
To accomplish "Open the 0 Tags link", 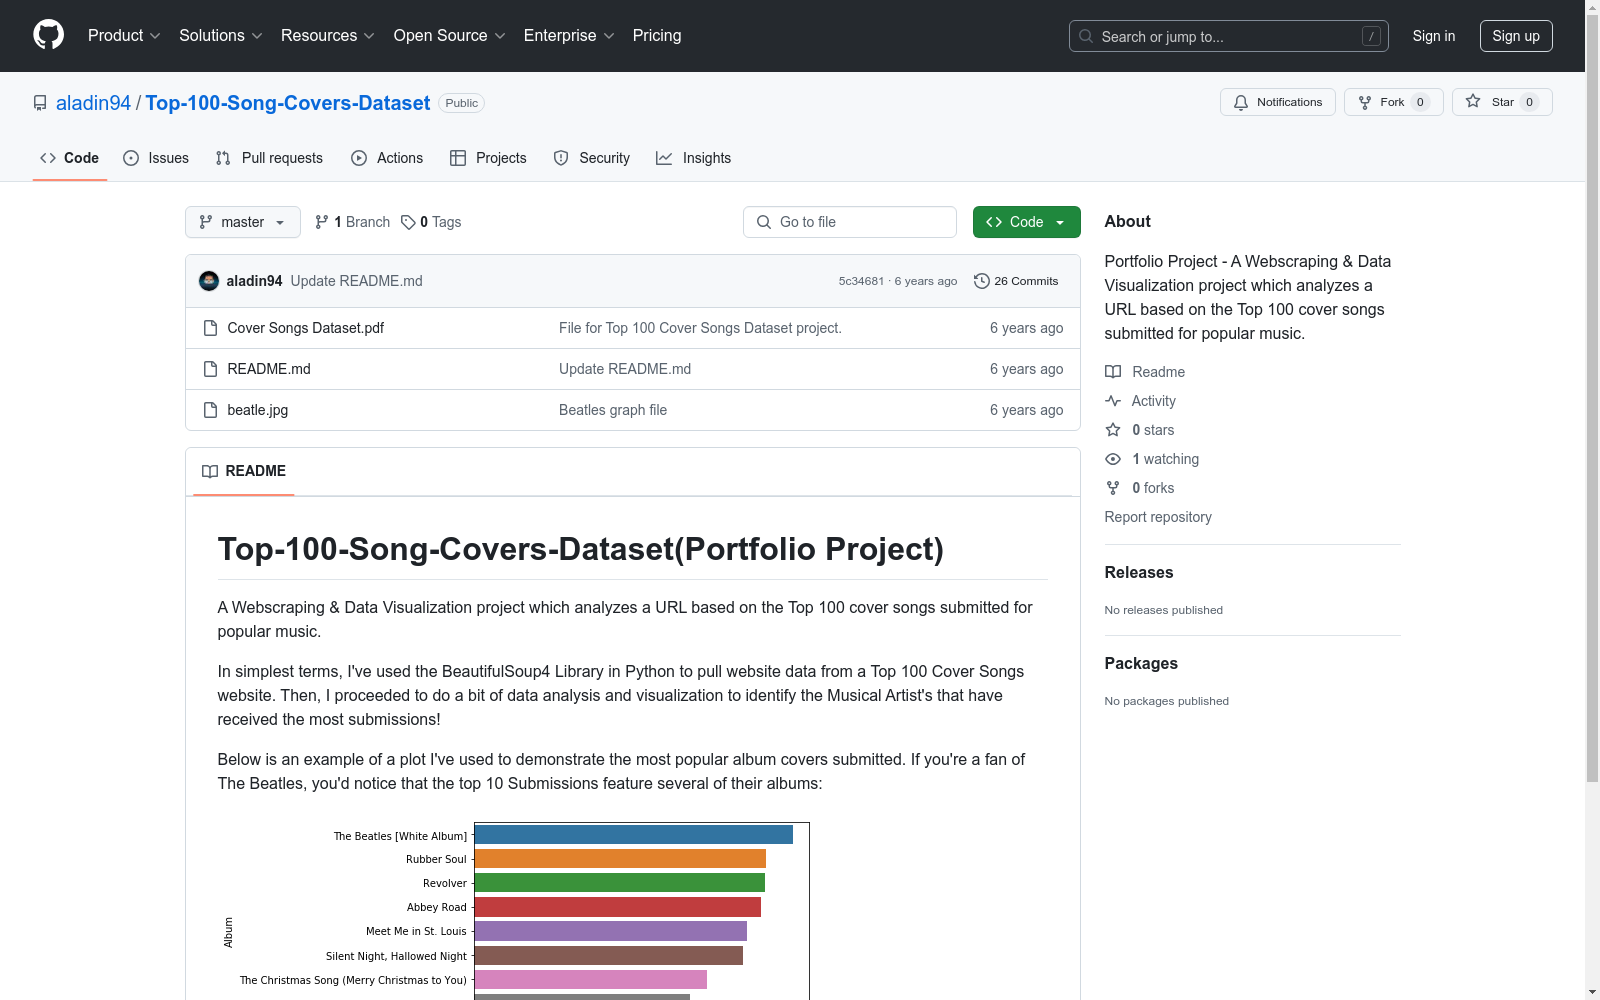I will click(x=431, y=222).
